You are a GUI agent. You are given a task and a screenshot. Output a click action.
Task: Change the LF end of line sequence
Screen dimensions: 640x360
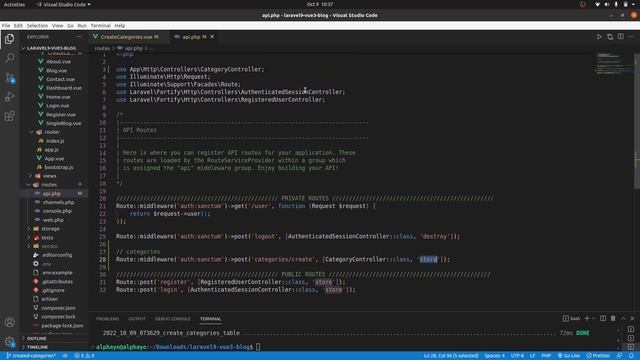(x=532, y=356)
